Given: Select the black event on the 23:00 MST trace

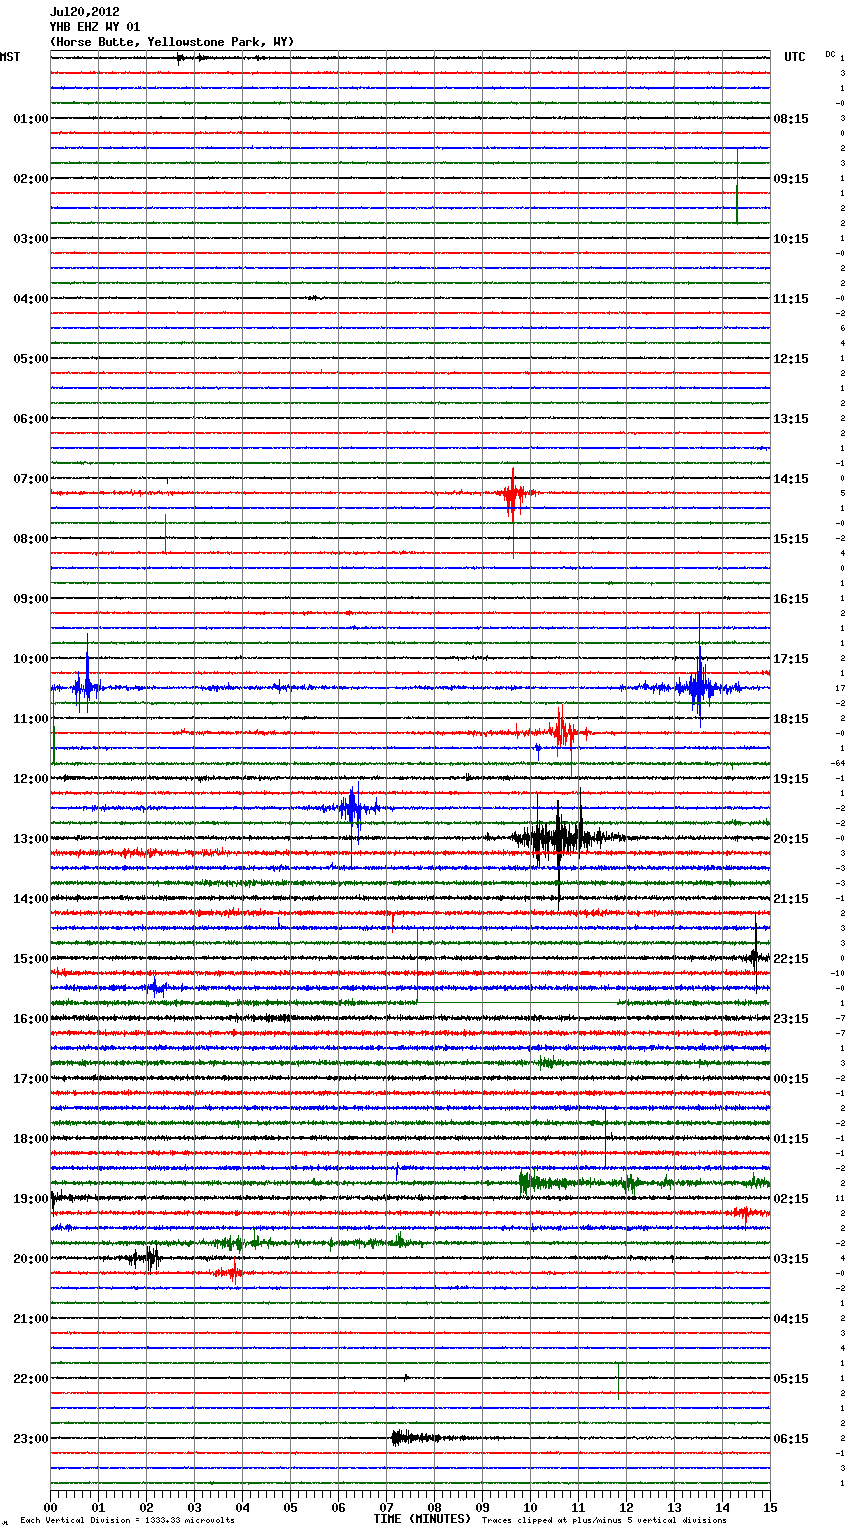Looking at the screenshot, I should pos(410,1438).
